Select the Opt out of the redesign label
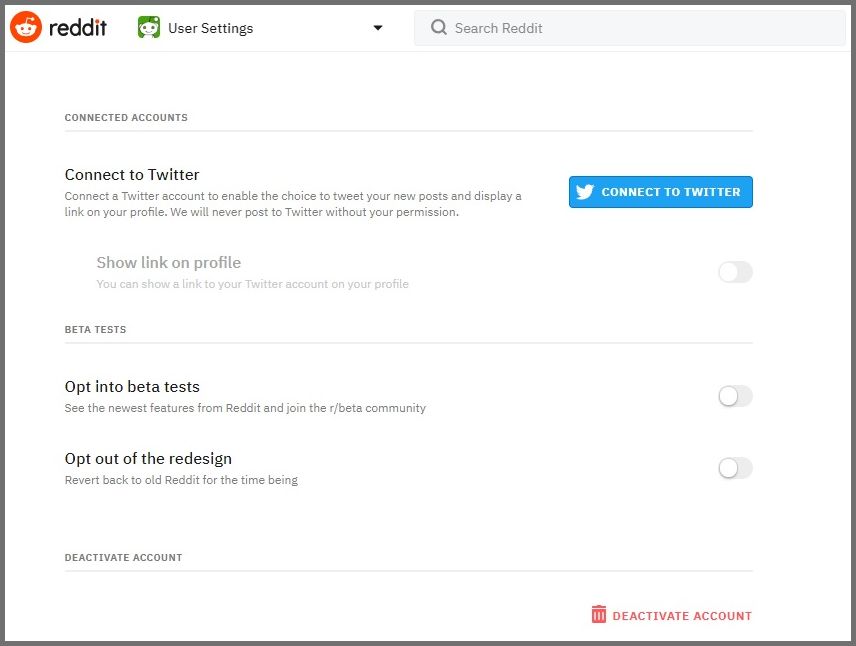 click(148, 459)
